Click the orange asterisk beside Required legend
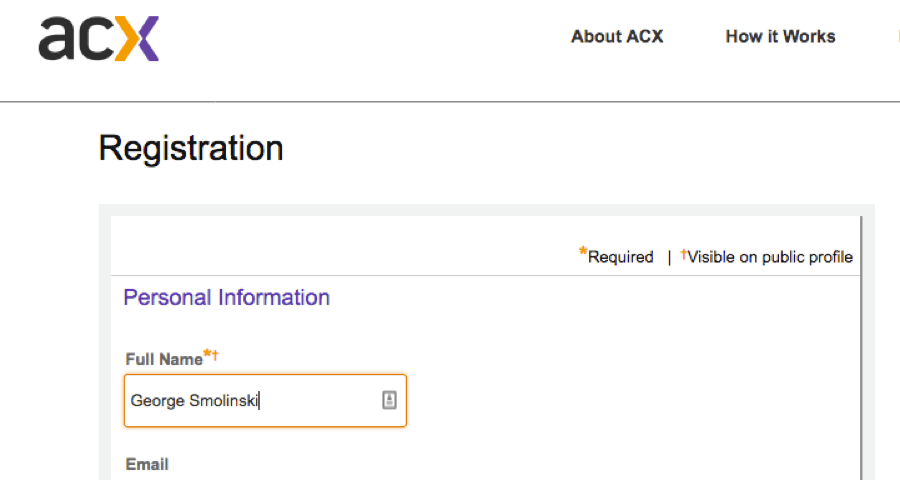 (583, 254)
